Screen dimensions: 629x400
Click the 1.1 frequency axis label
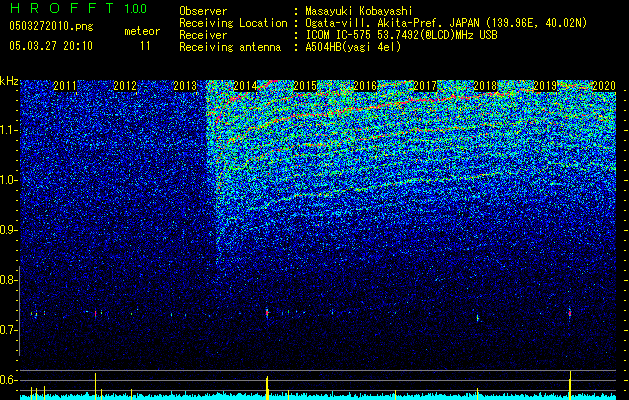9,130
